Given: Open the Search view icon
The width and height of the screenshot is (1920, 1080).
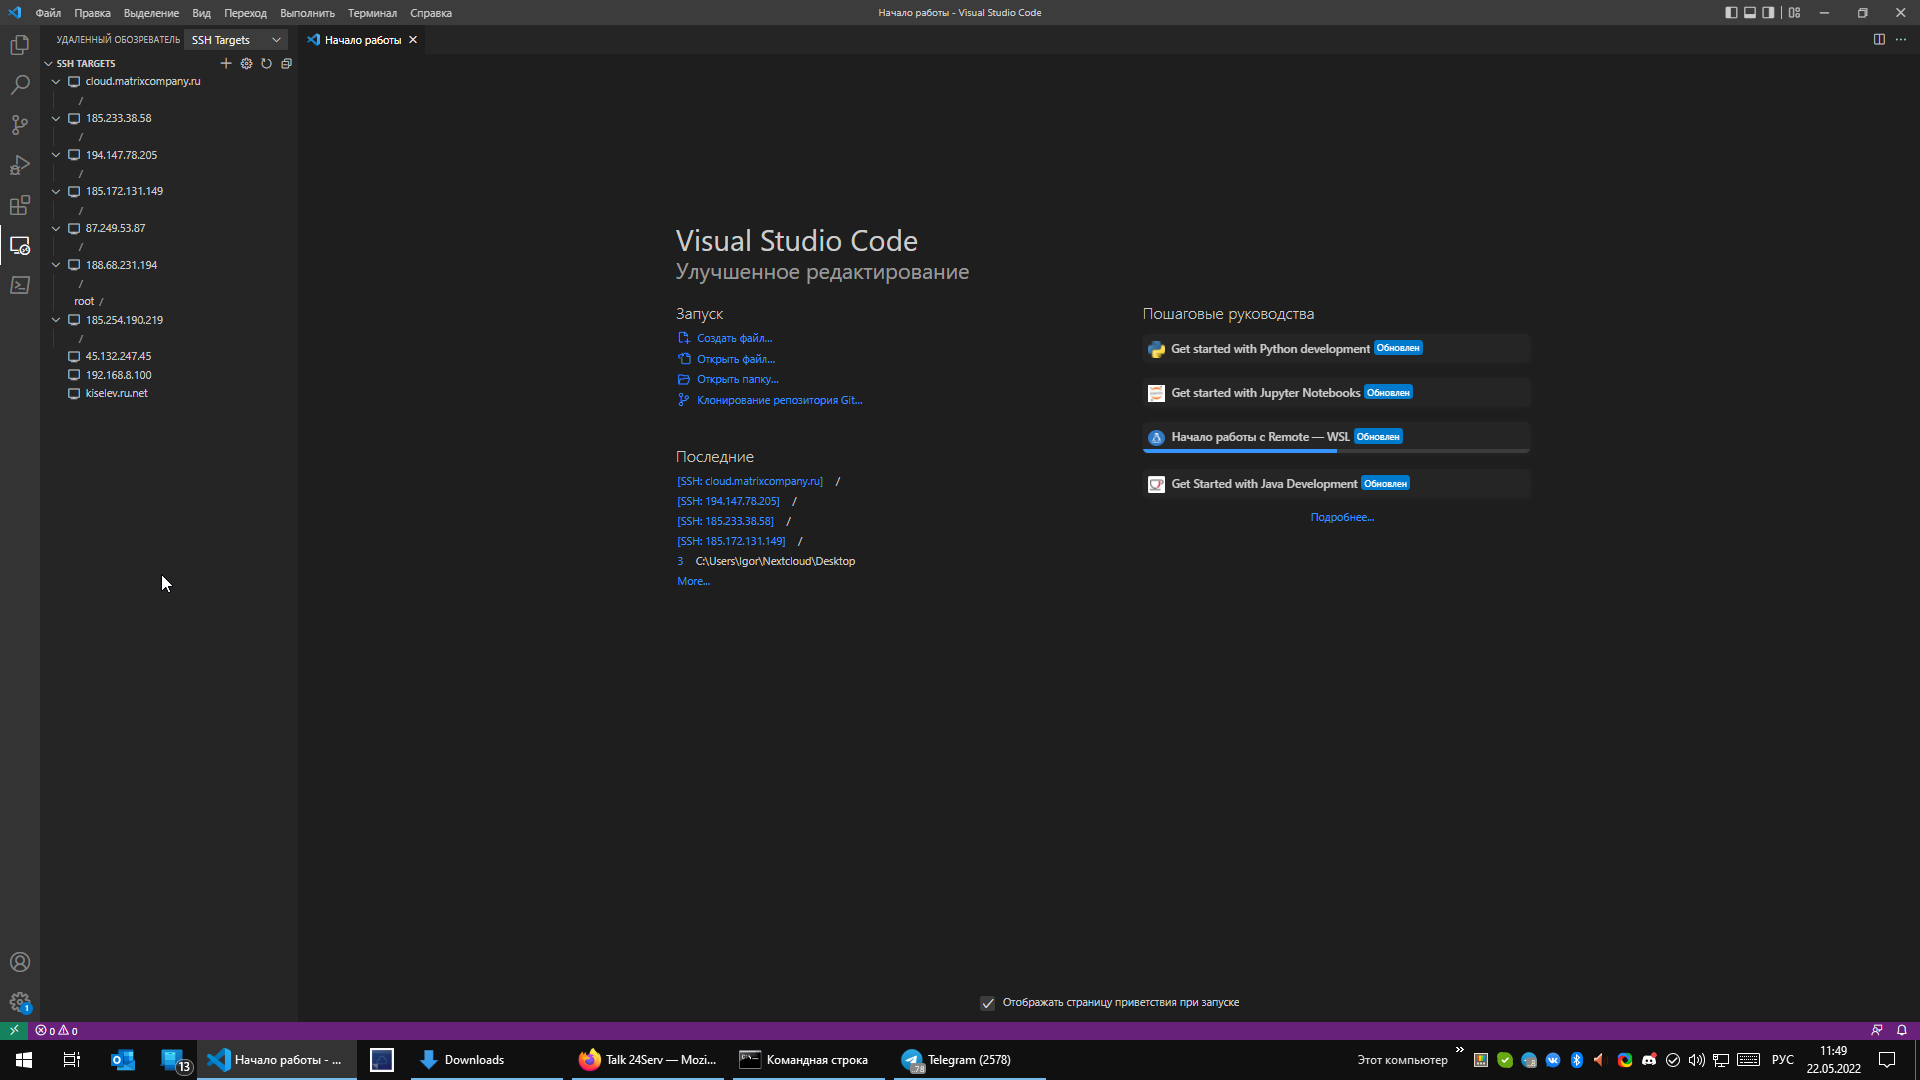Looking at the screenshot, I should point(20,85).
